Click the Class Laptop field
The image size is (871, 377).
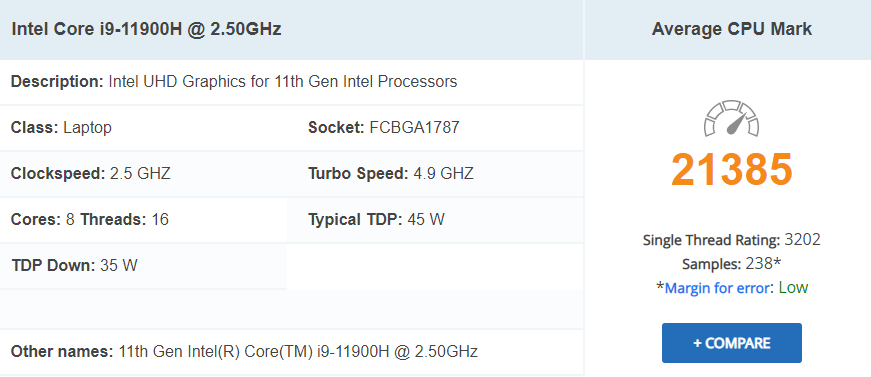(x=61, y=128)
